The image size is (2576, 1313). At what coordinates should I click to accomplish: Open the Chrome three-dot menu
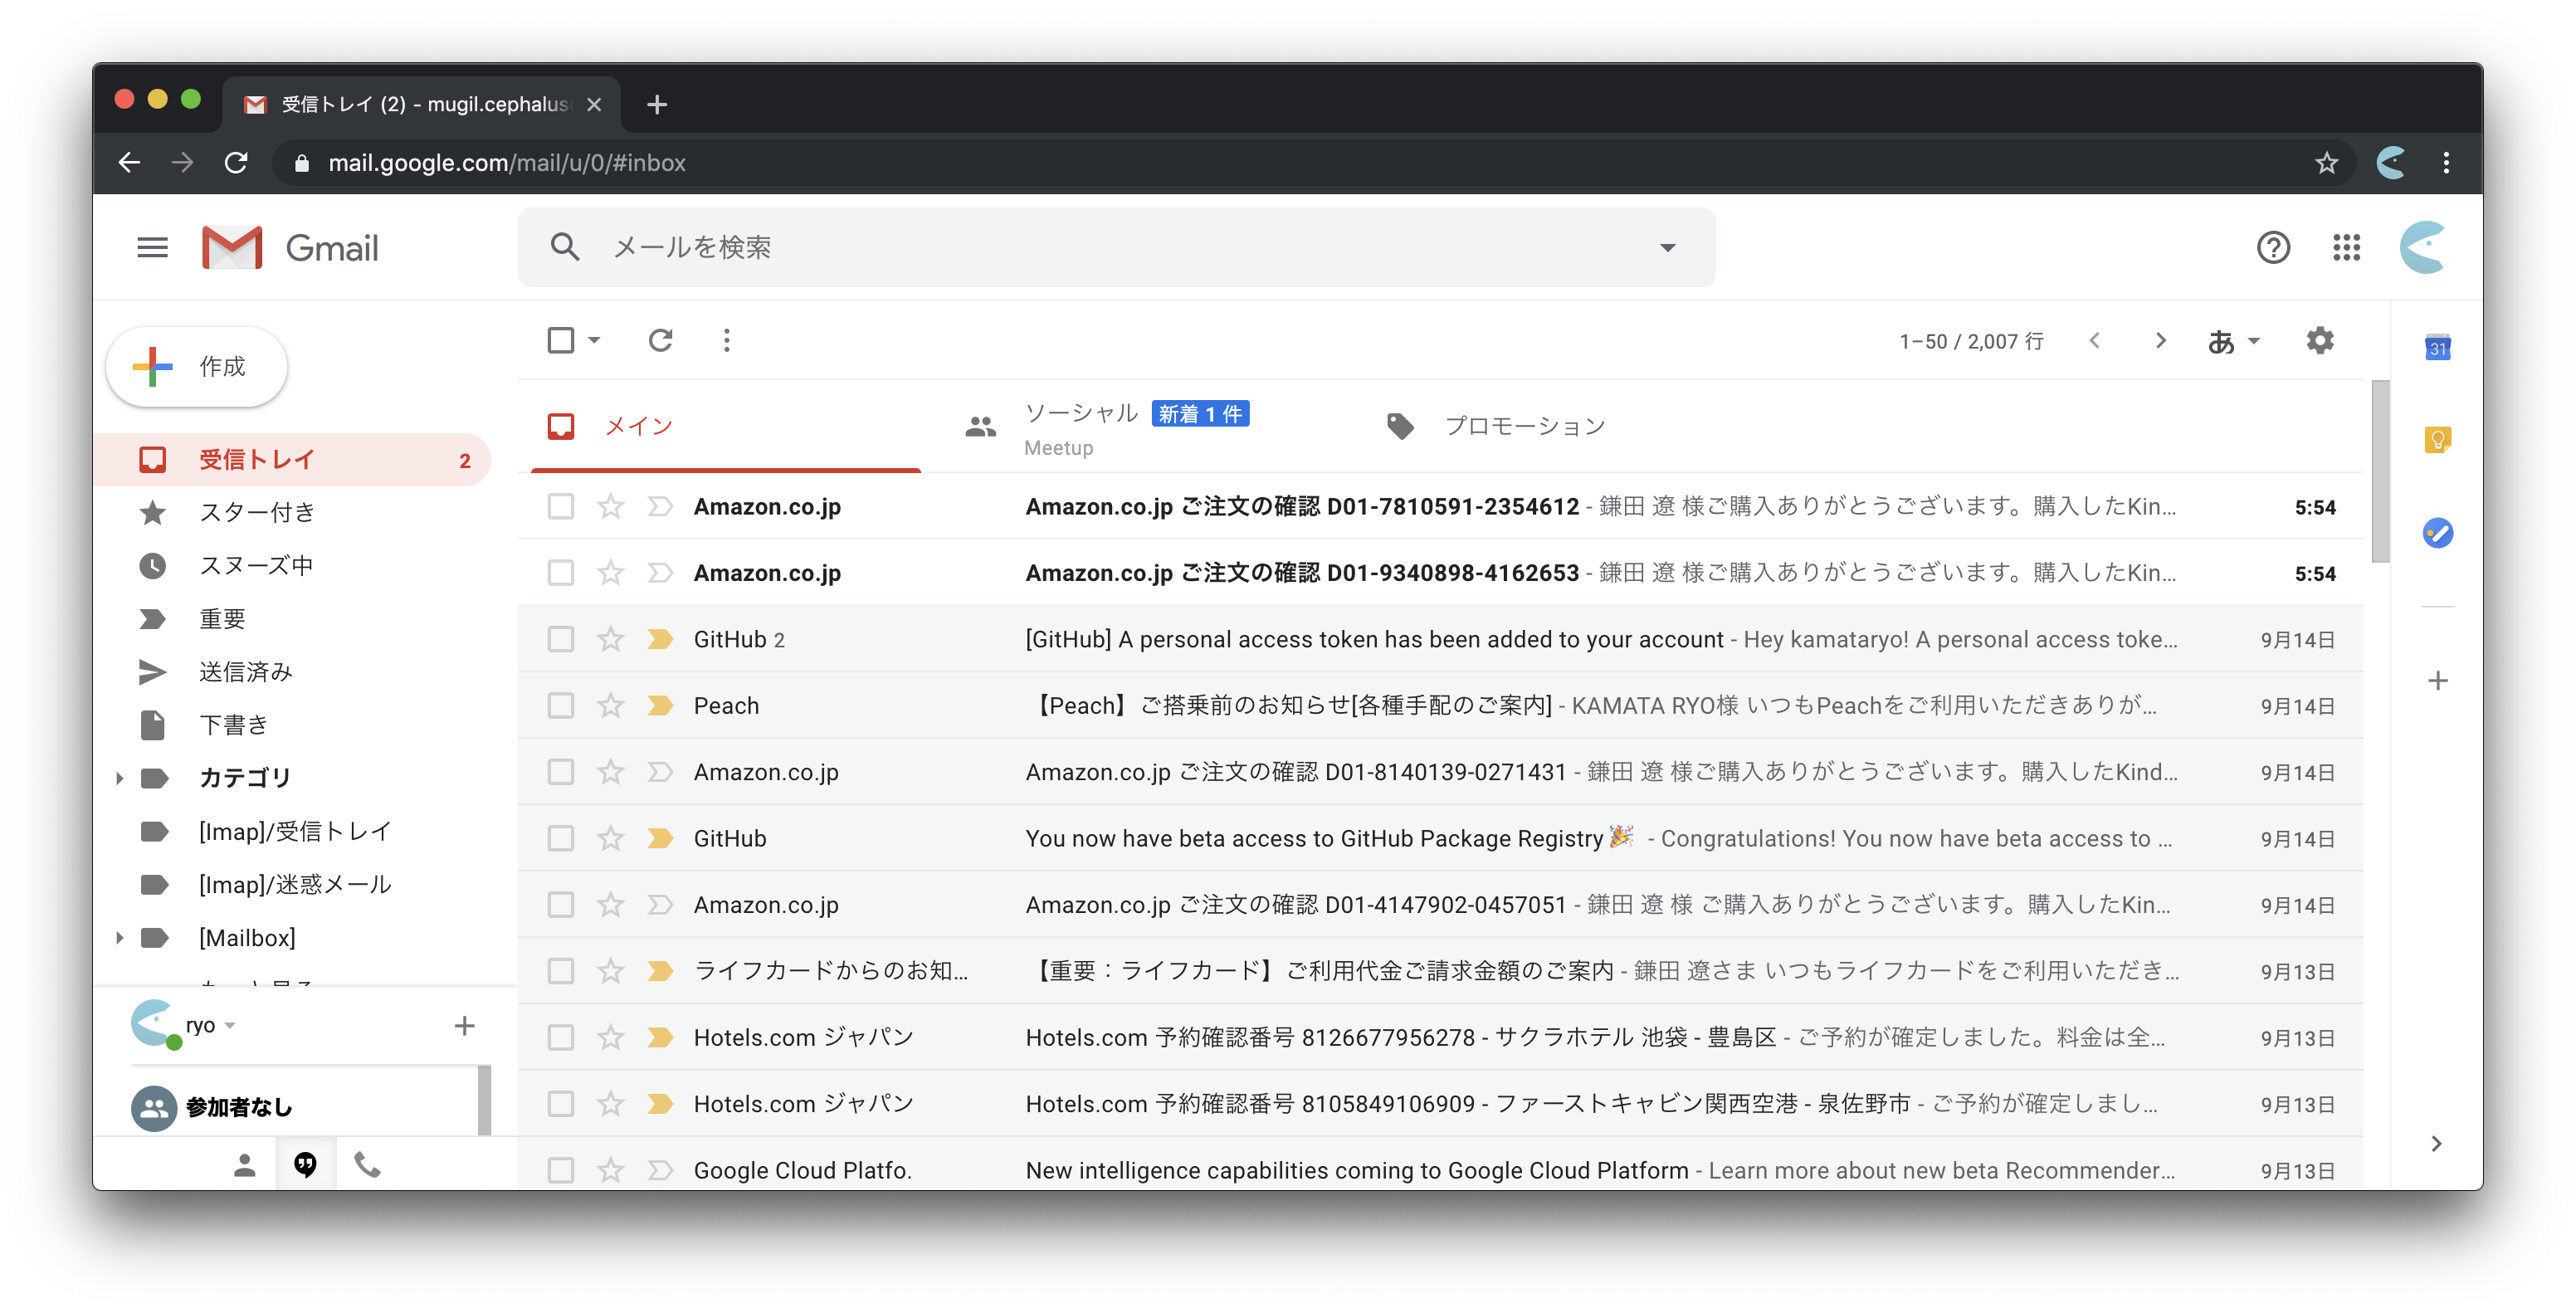[2446, 162]
